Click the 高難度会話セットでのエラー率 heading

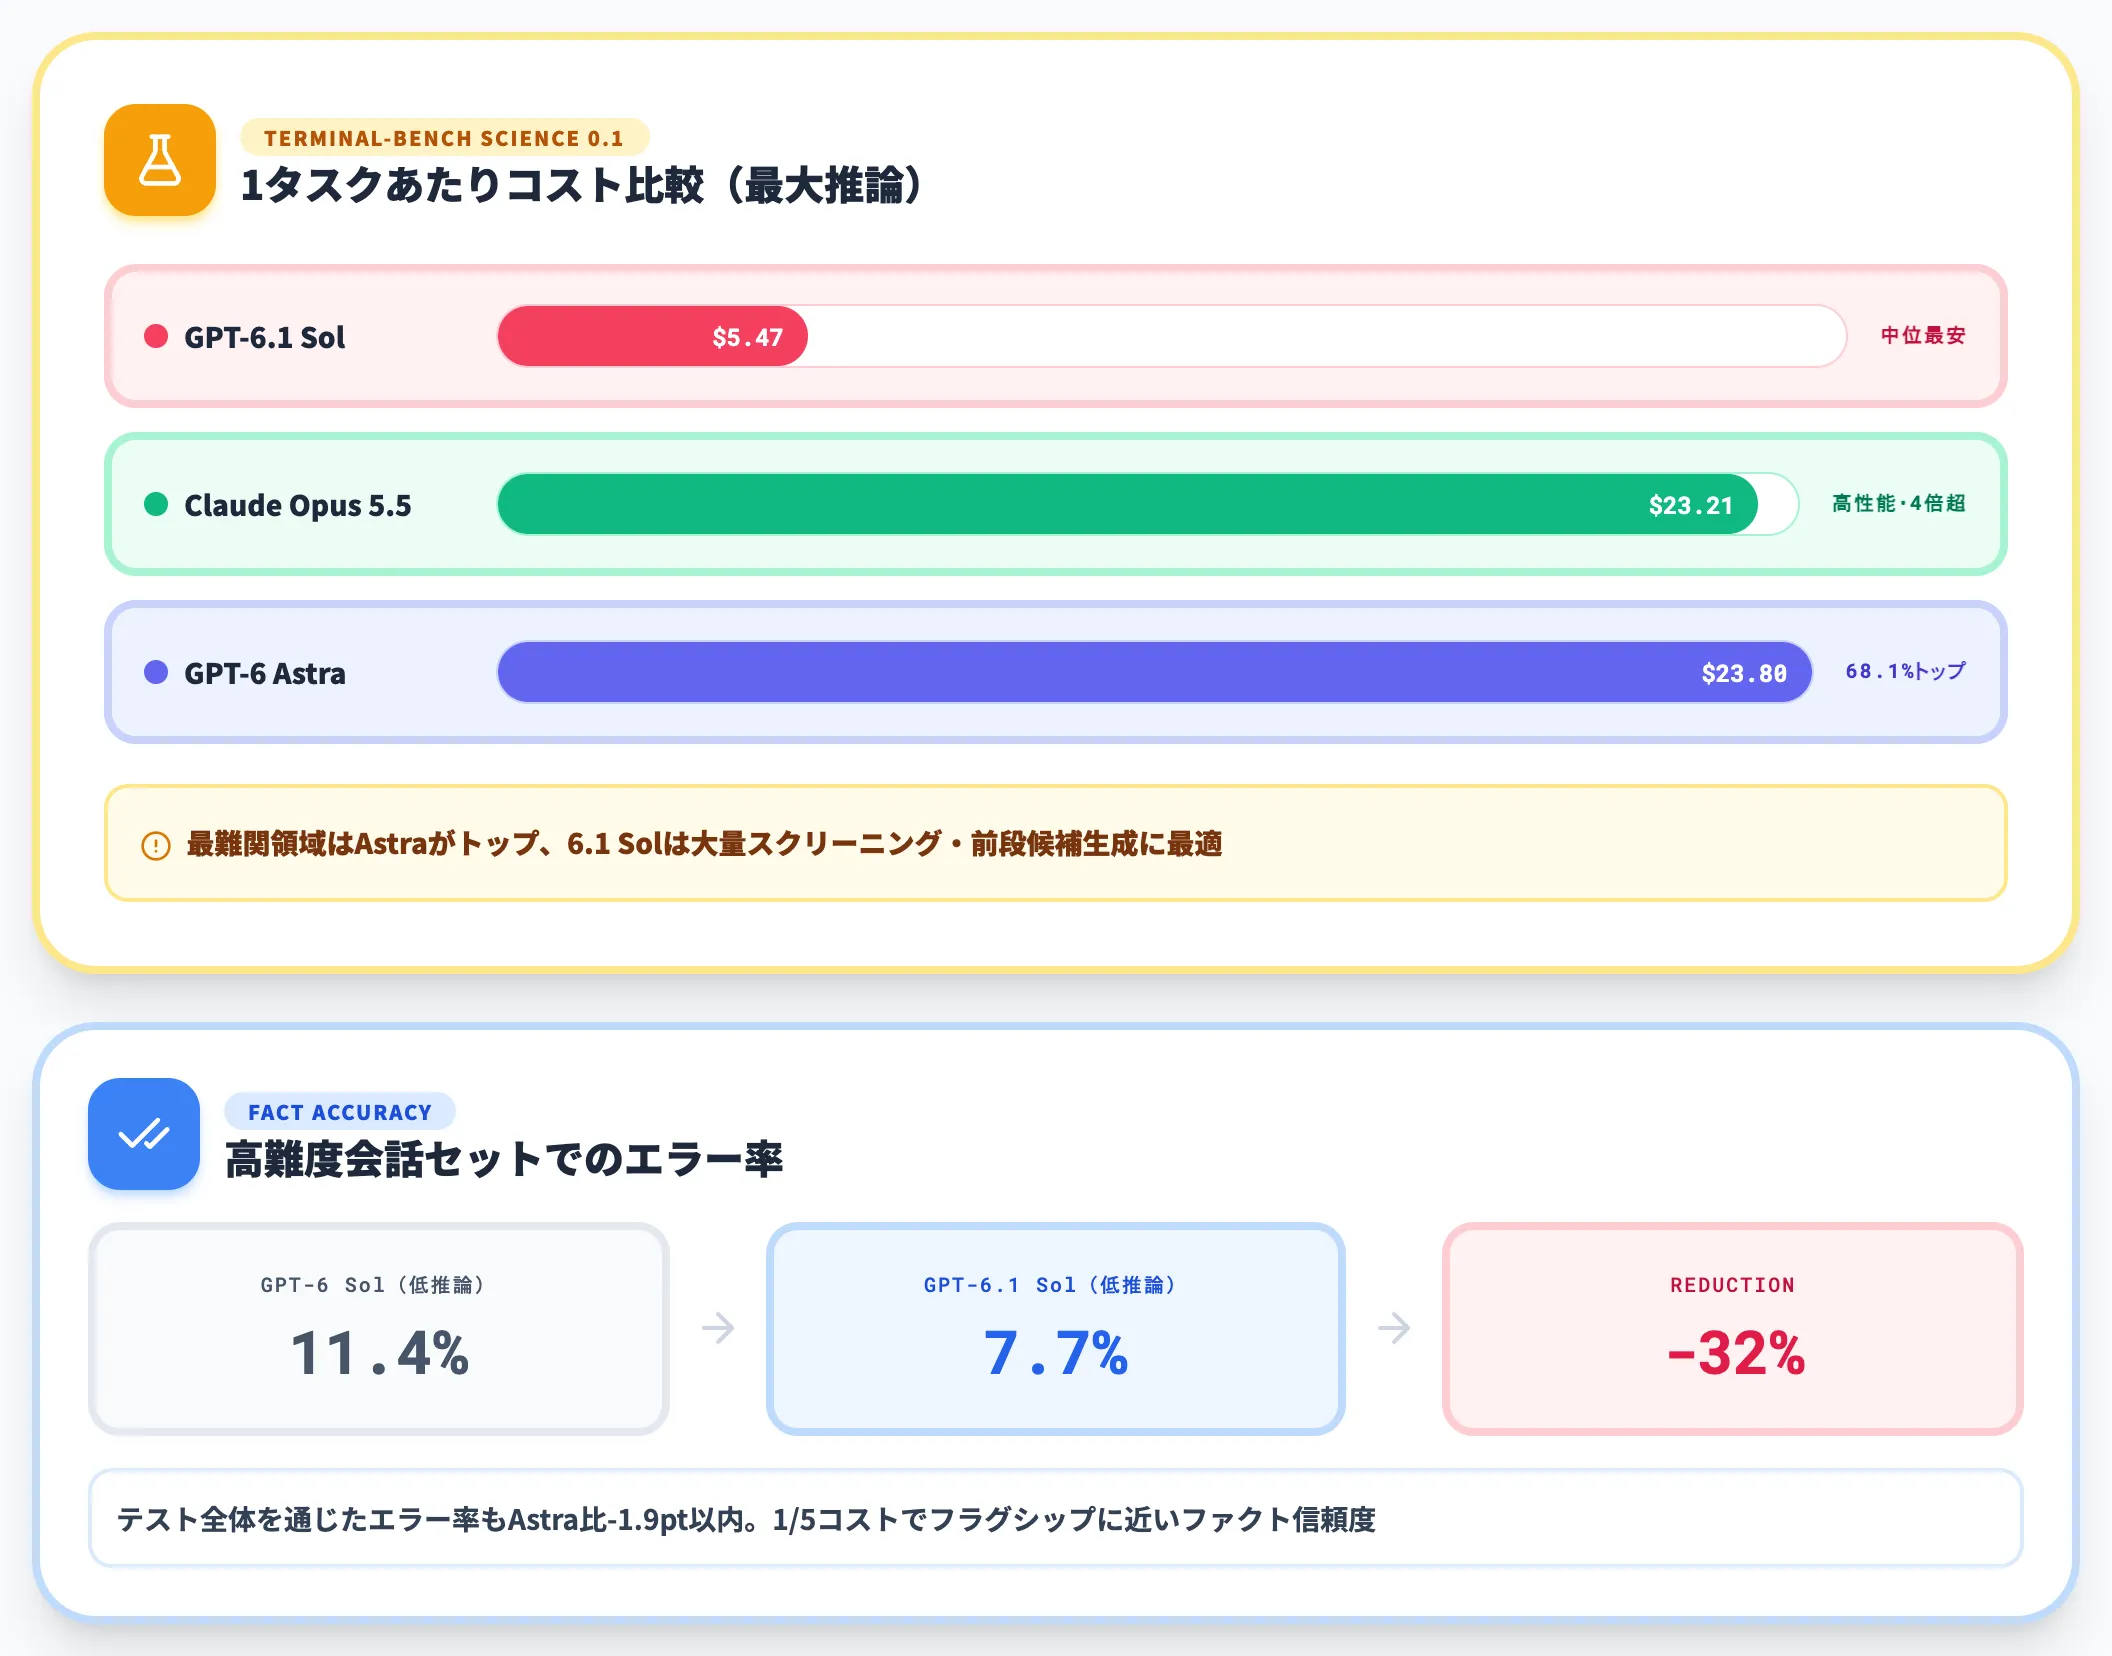pos(504,1159)
